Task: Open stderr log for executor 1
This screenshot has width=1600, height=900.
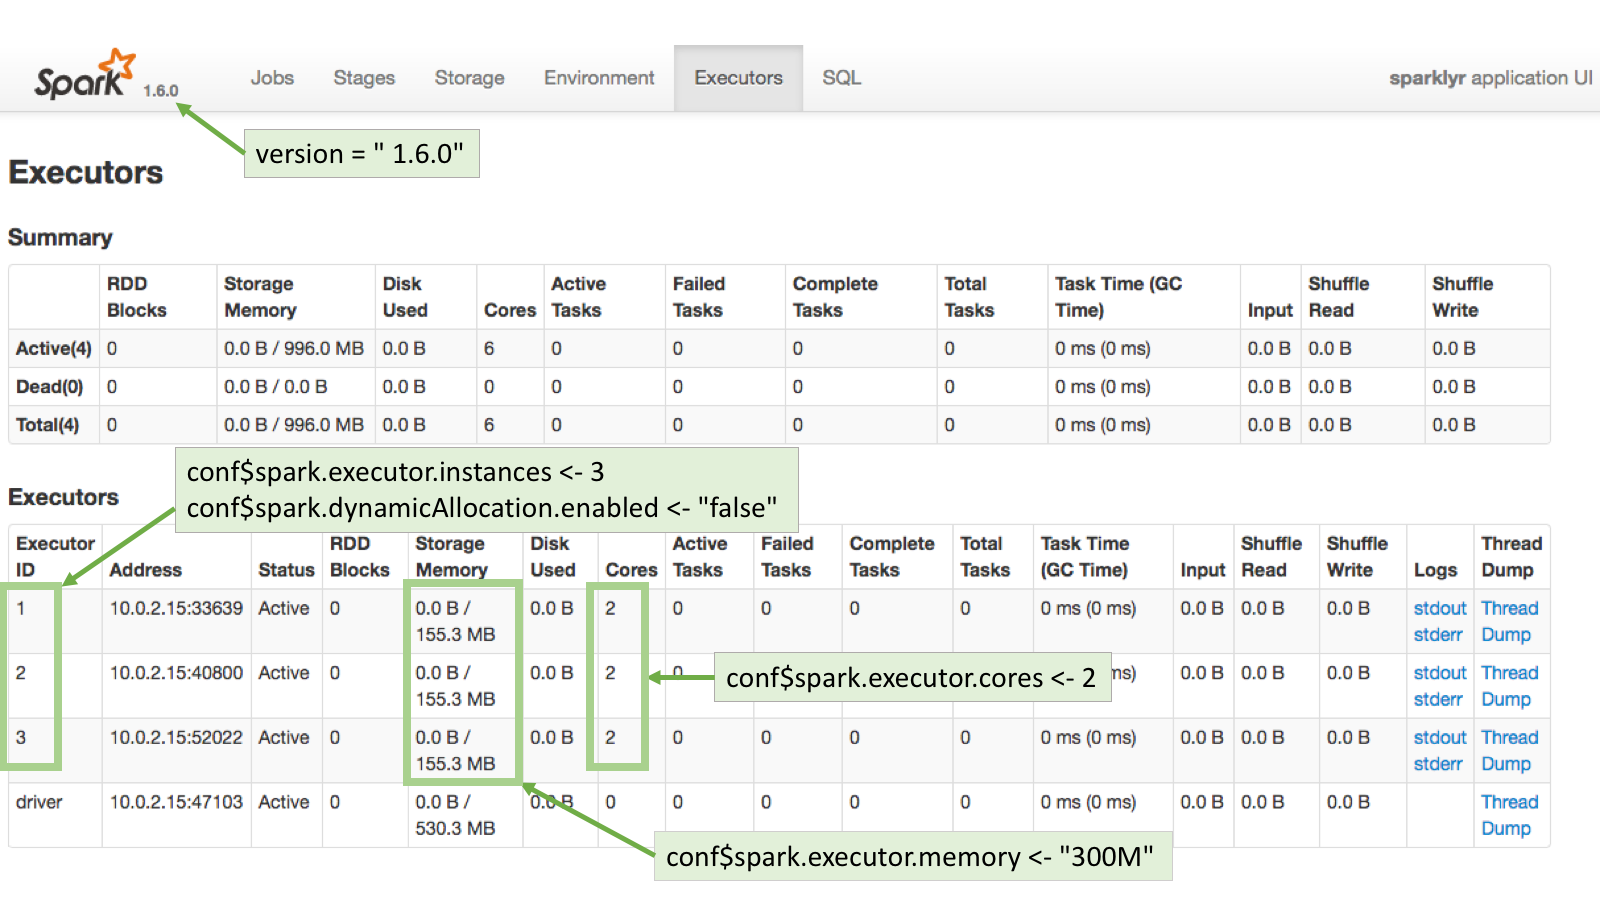Action: [1437, 635]
